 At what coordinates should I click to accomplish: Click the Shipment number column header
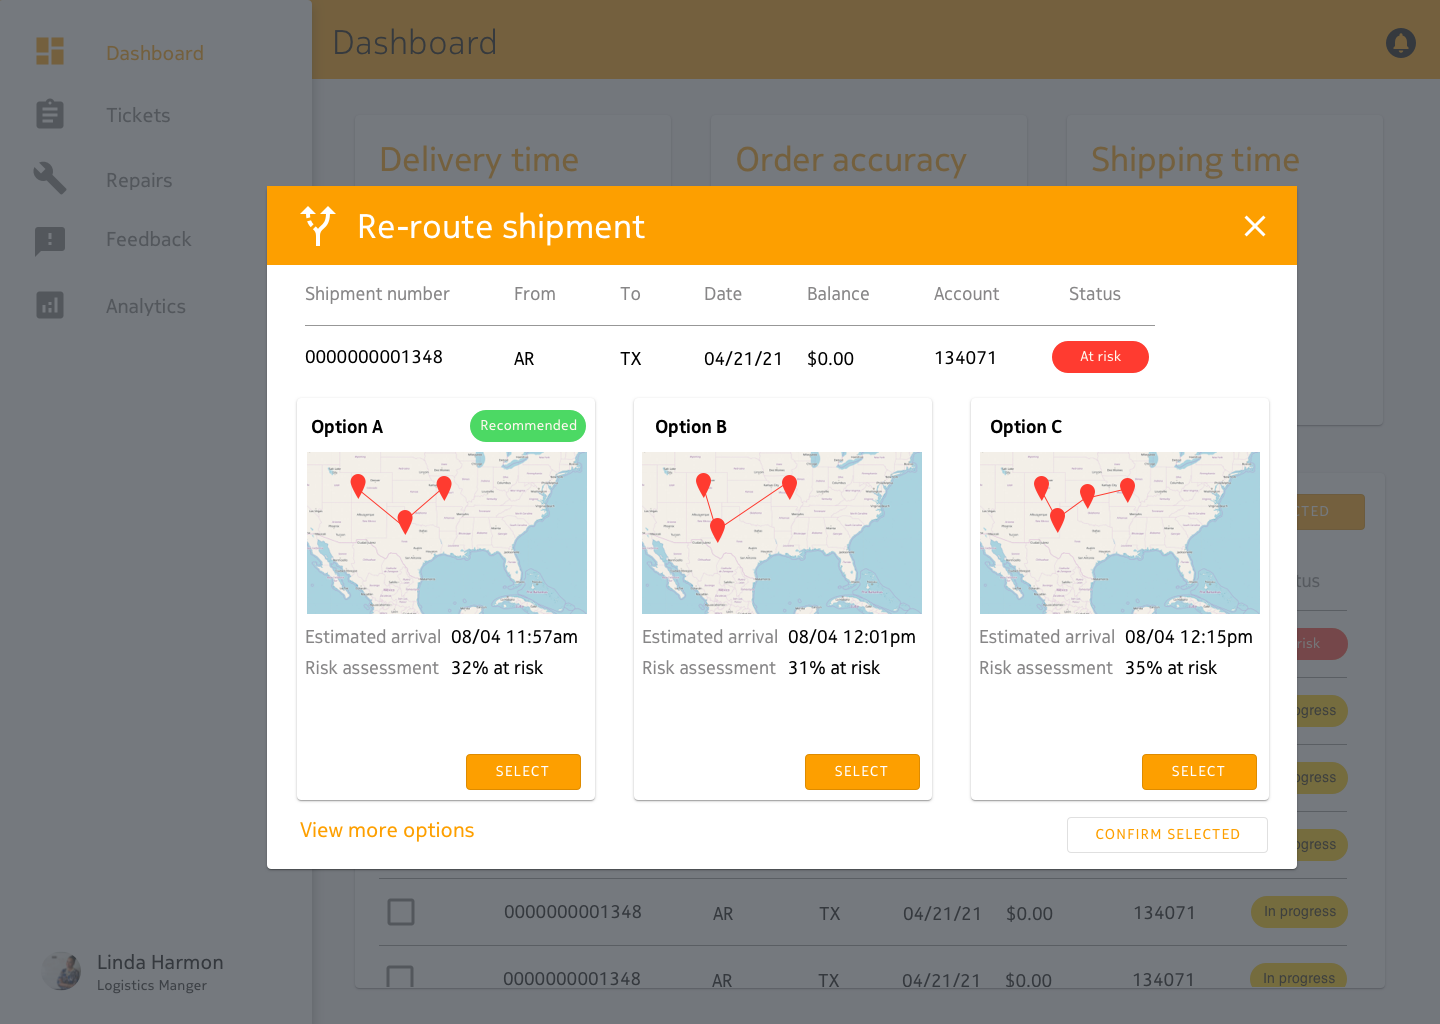click(377, 294)
